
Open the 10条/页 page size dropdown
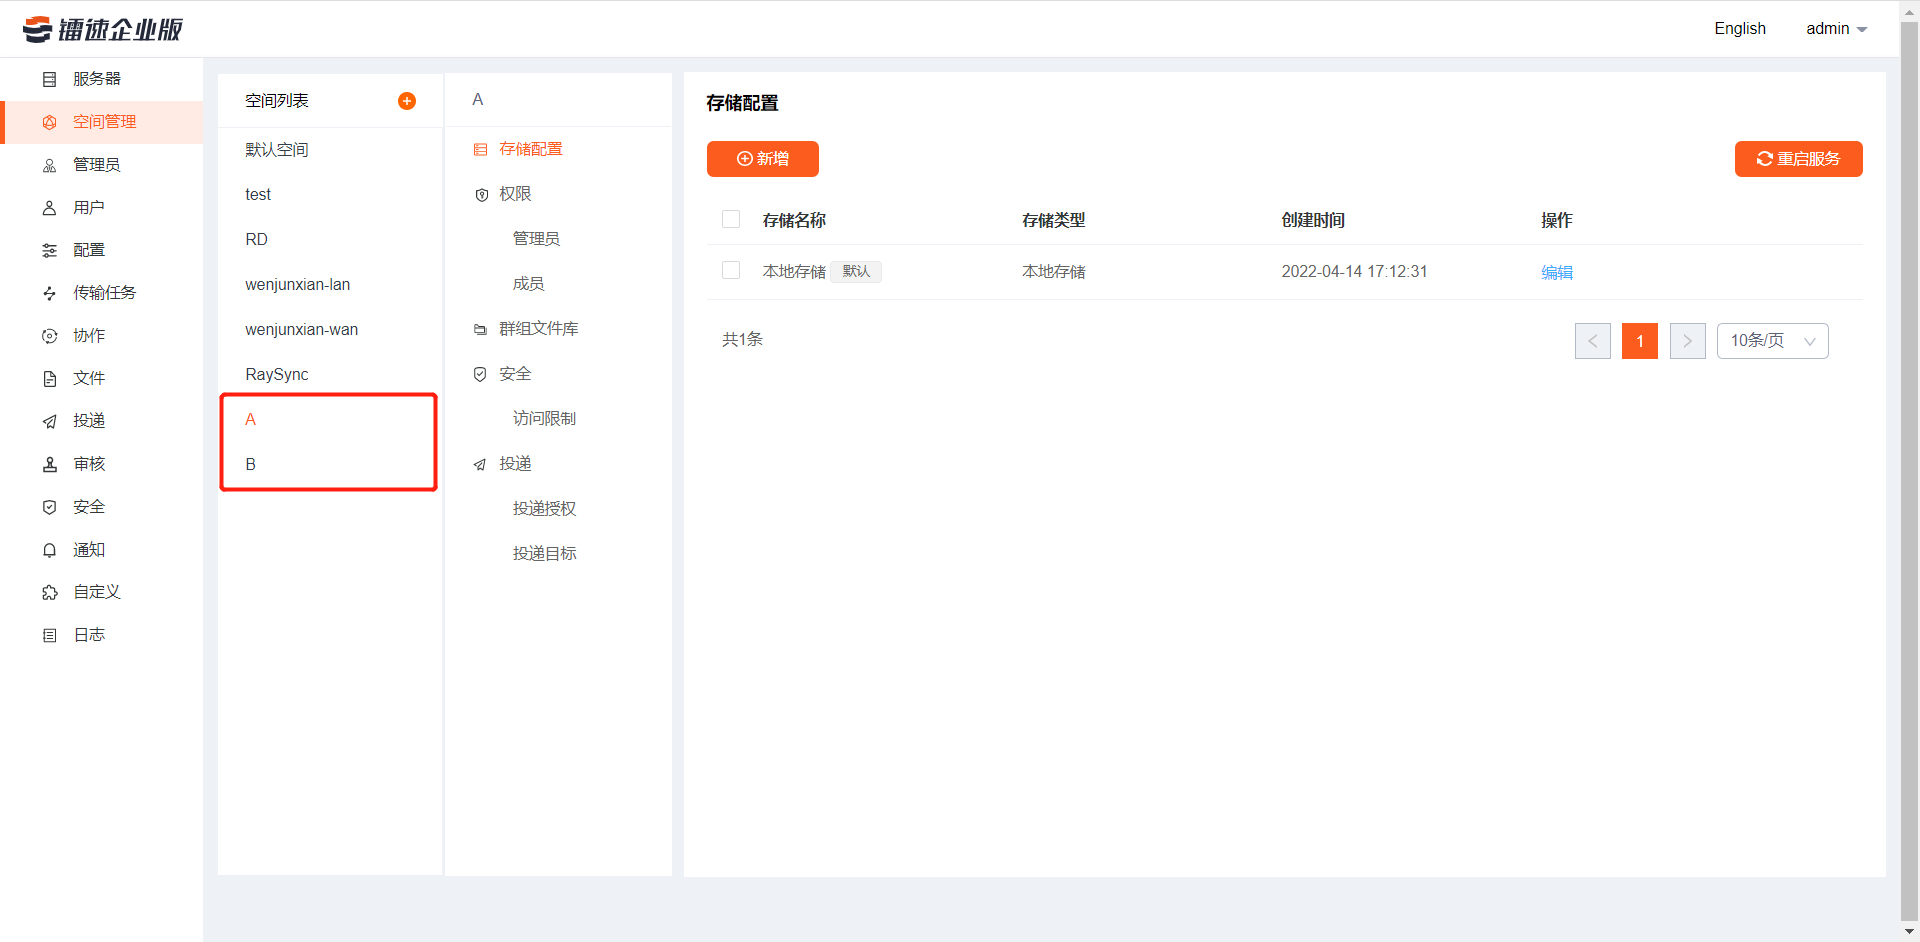point(1772,341)
